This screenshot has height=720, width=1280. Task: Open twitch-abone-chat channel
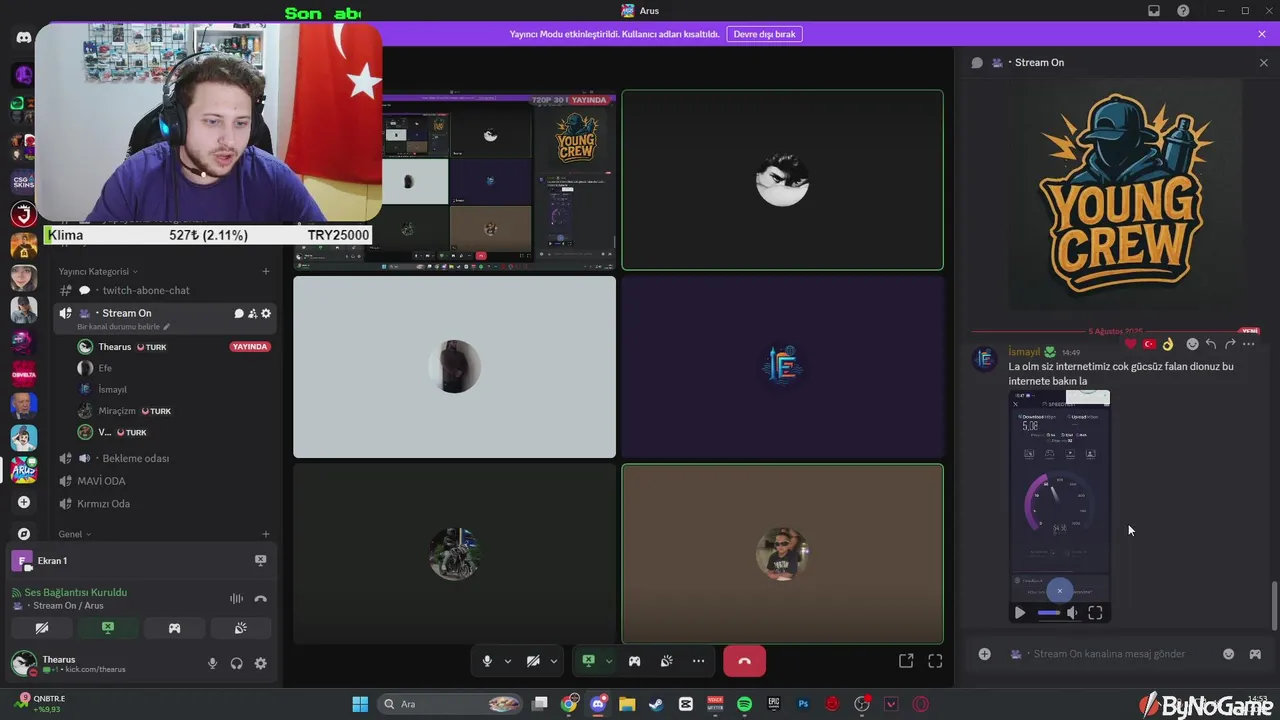(146, 290)
